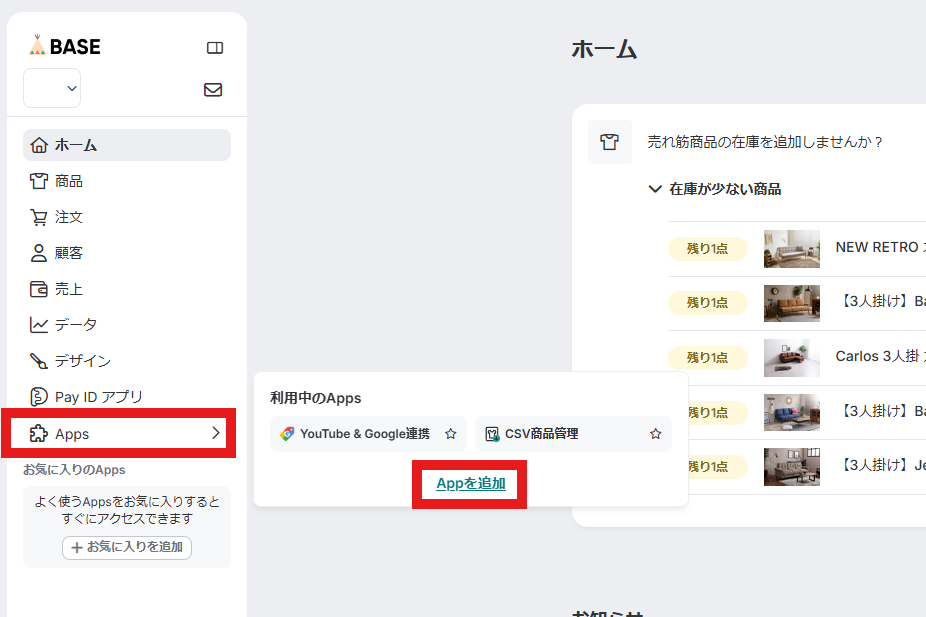The width and height of the screenshot is (926, 617).
Task: Open the shop selector dropdown
Action: coord(52,88)
